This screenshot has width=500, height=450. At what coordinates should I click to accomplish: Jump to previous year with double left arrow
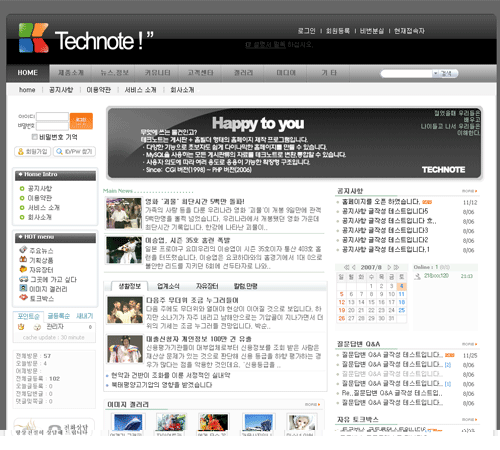[x=346, y=267]
